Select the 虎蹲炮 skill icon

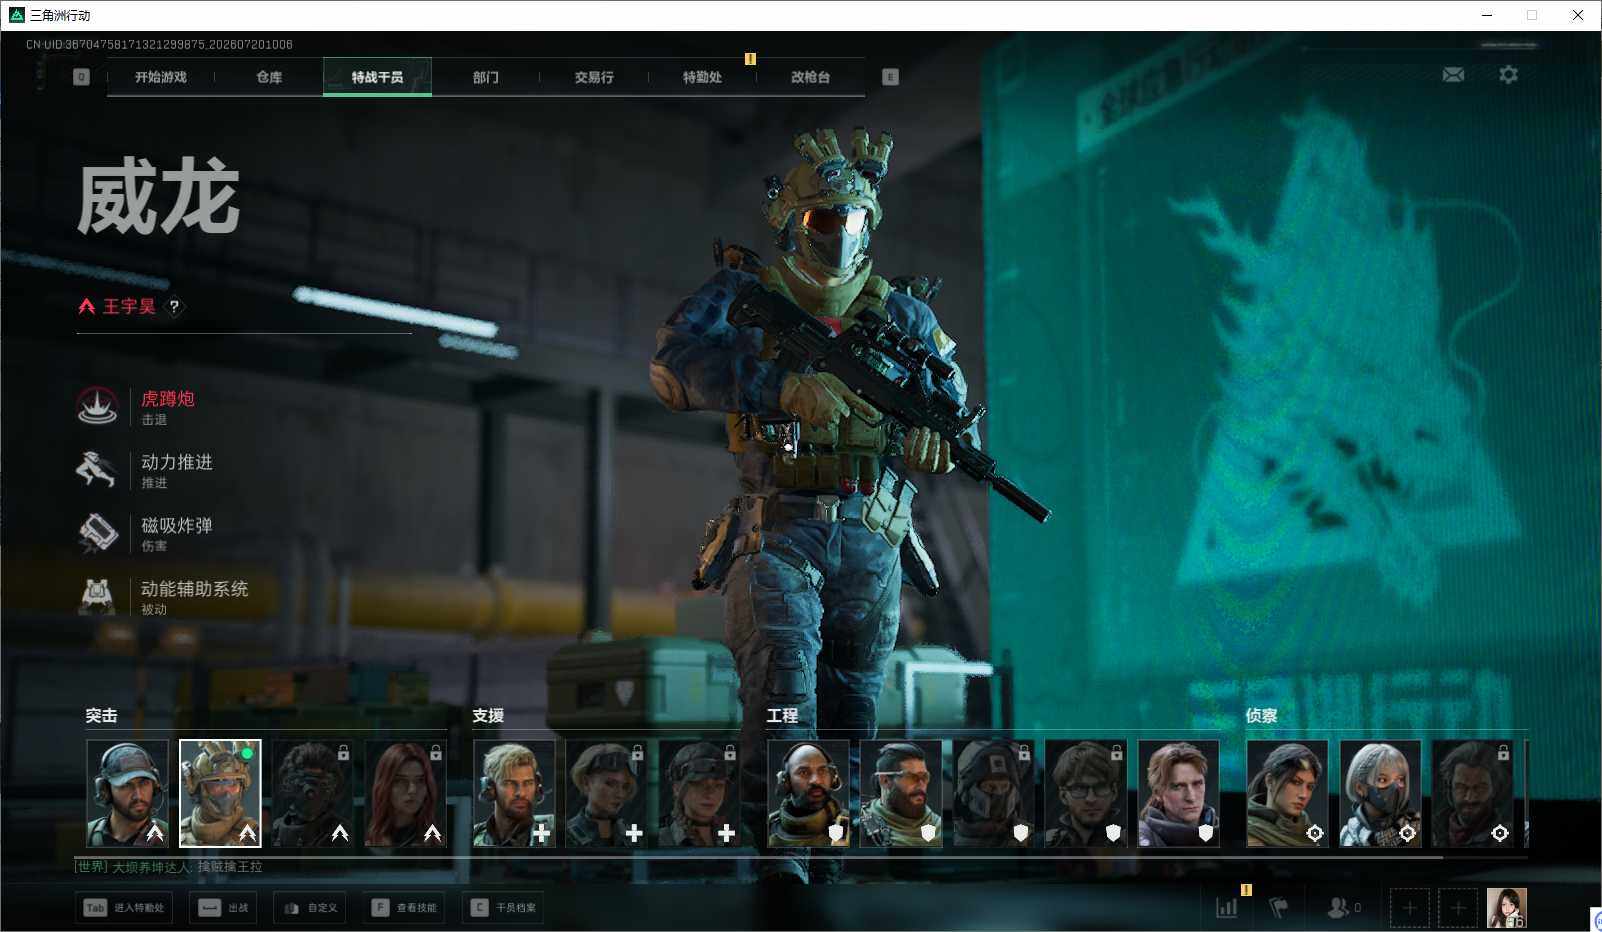pos(97,406)
